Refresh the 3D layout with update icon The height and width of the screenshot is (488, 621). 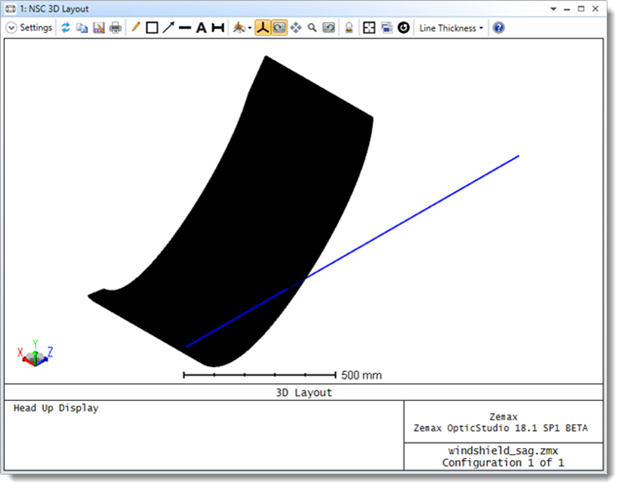[65, 28]
